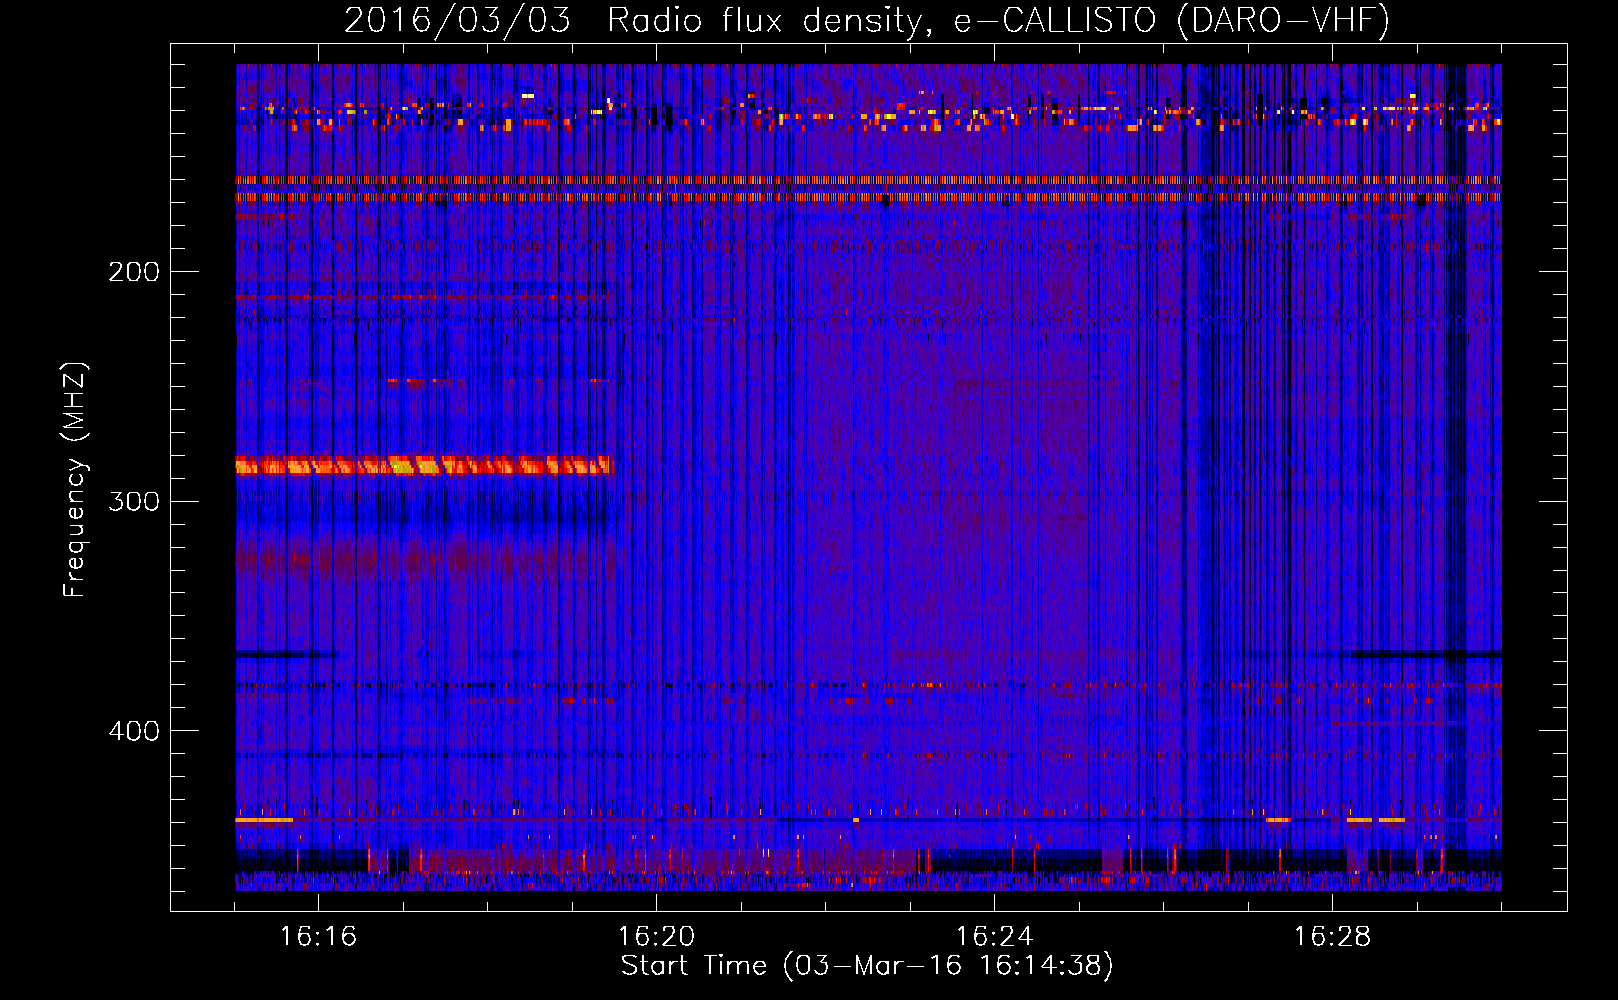
Task: Select the 400 MHz frequency axis label
Action: pyautogui.click(x=133, y=731)
